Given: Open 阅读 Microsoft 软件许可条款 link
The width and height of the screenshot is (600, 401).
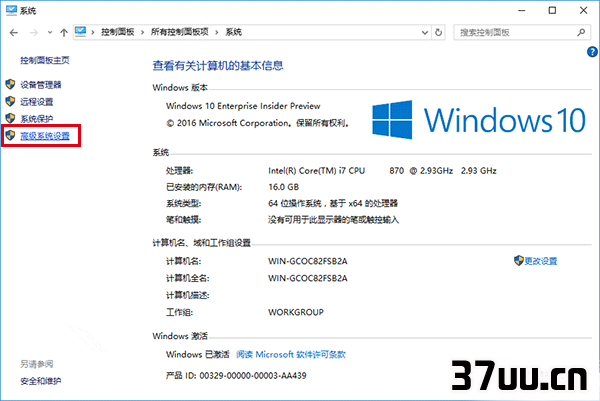Looking at the screenshot, I should [291, 355].
